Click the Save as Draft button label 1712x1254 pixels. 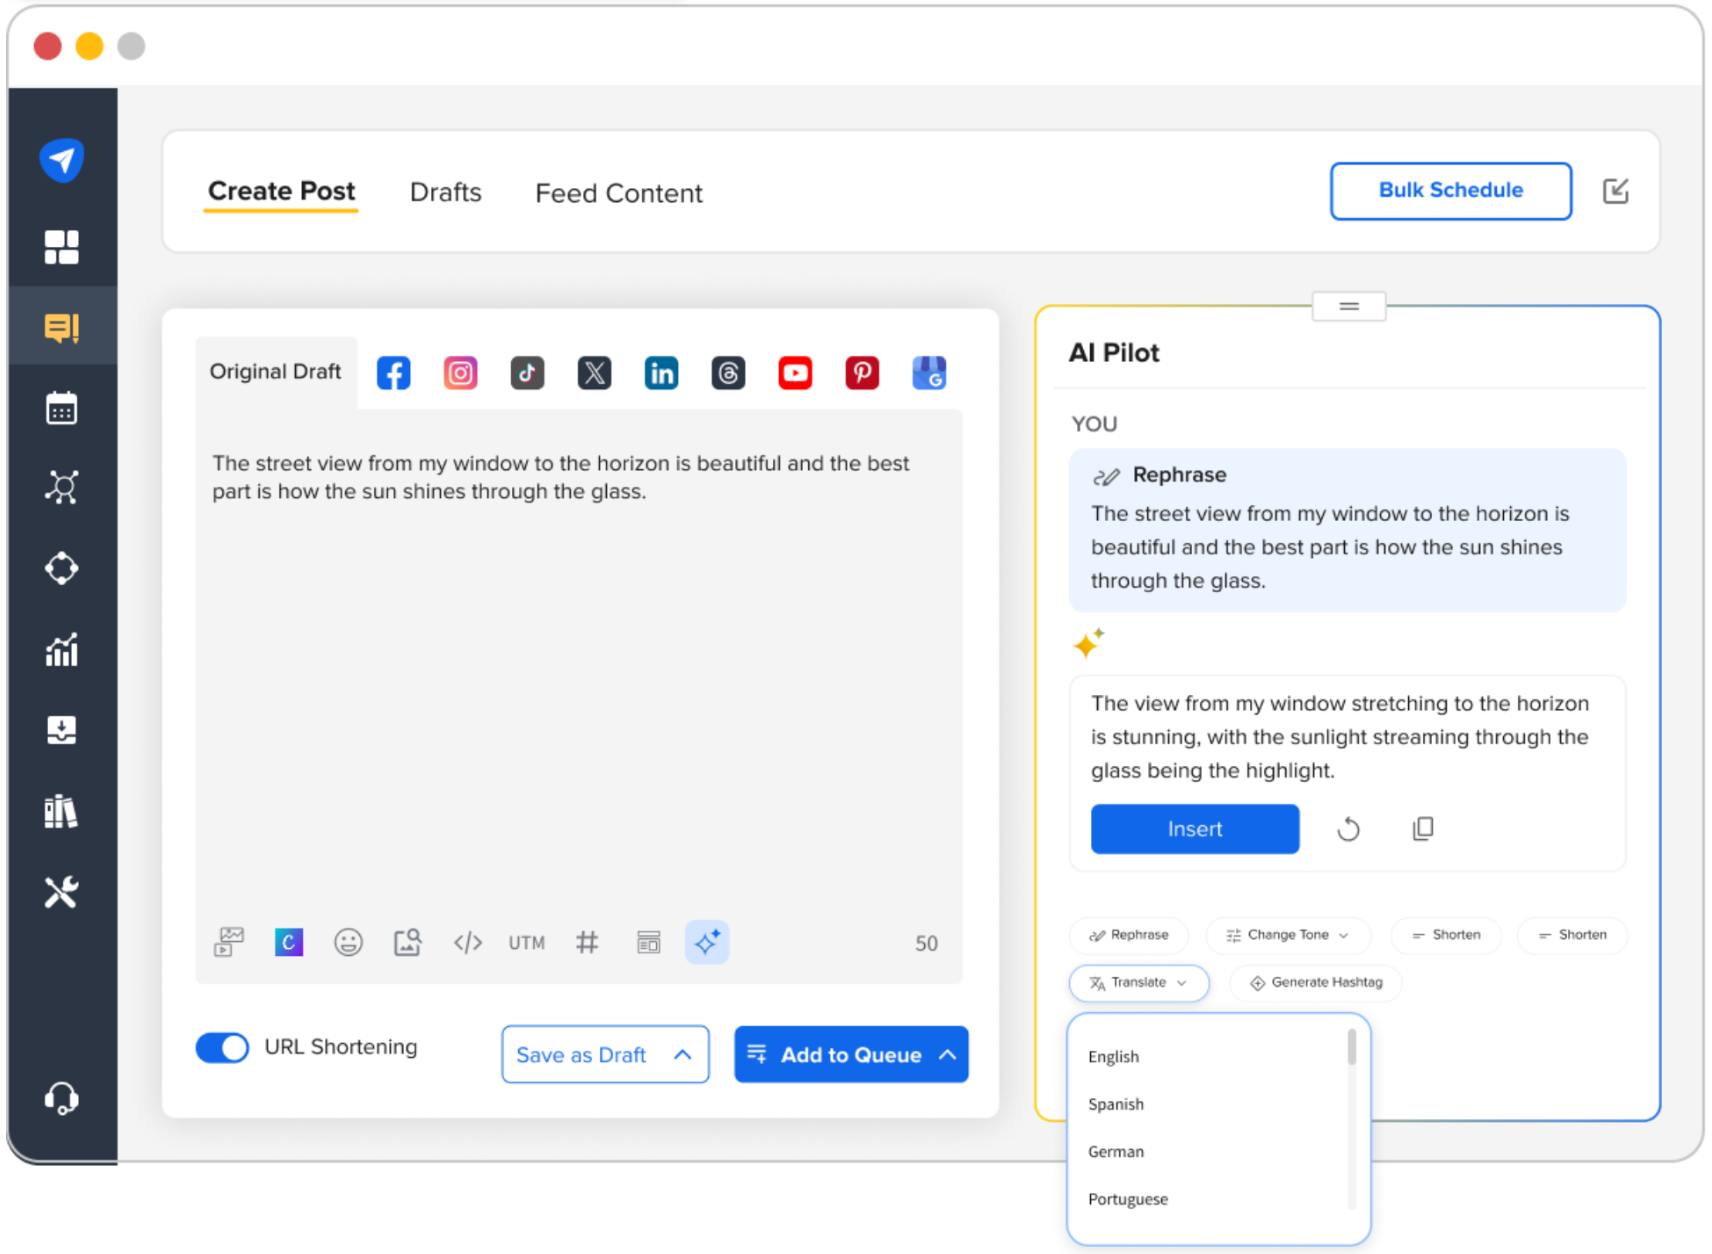pos(581,1055)
